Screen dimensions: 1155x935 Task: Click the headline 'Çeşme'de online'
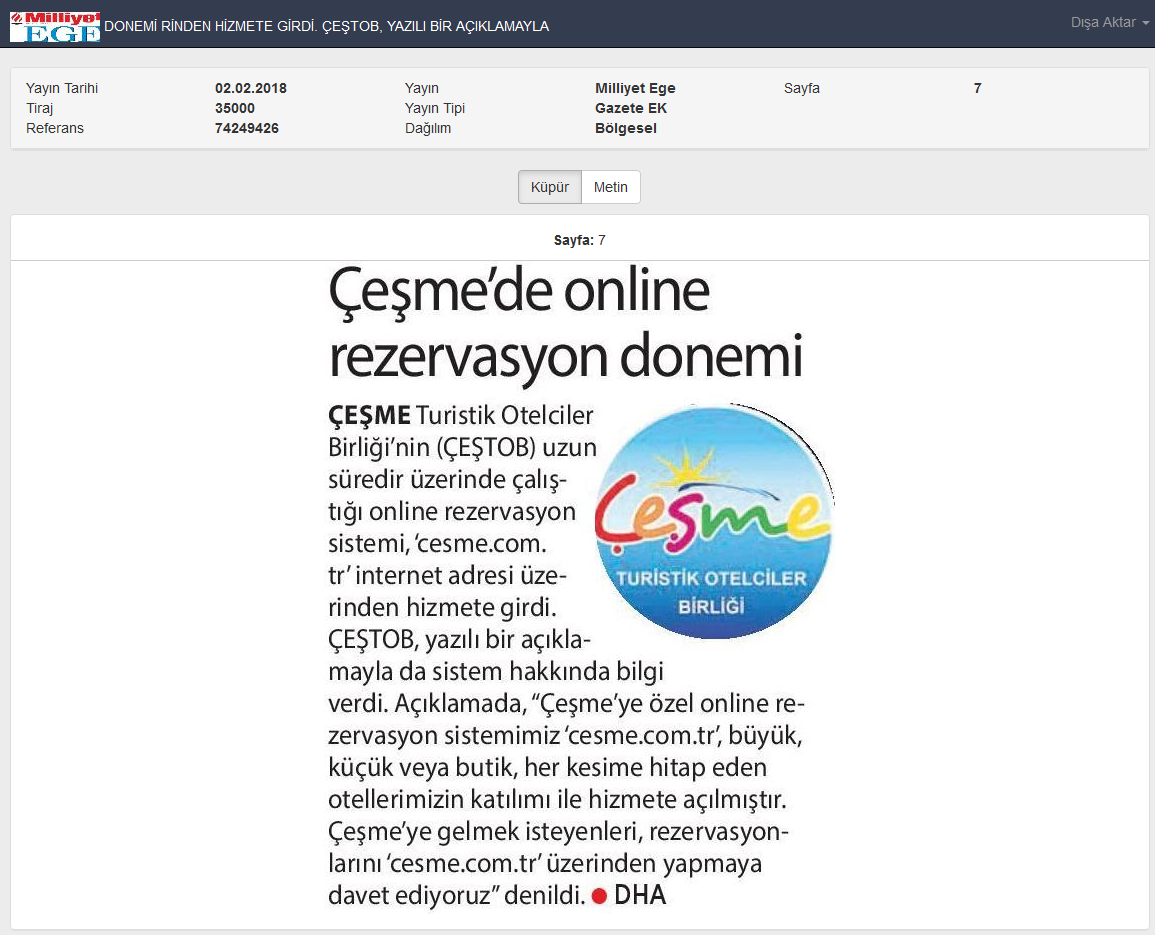519,291
